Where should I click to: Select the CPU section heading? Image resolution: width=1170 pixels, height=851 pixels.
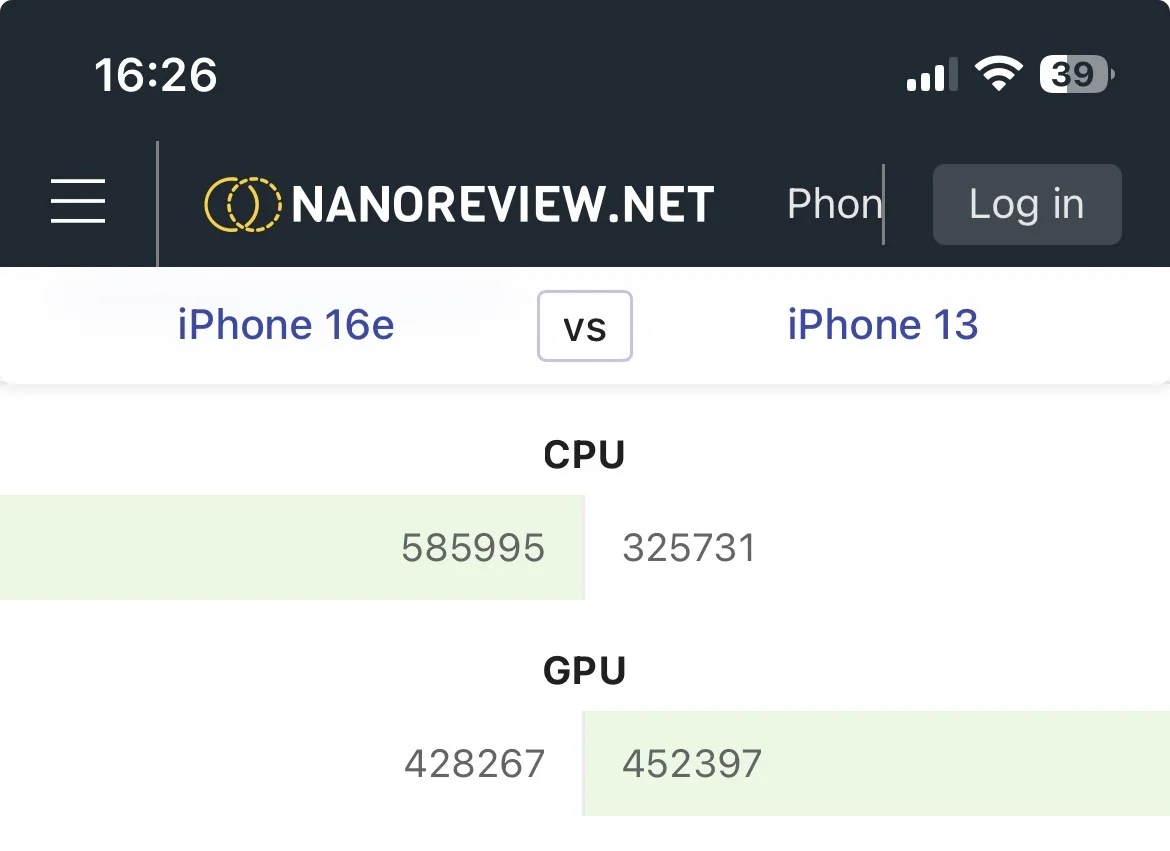click(x=584, y=455)
